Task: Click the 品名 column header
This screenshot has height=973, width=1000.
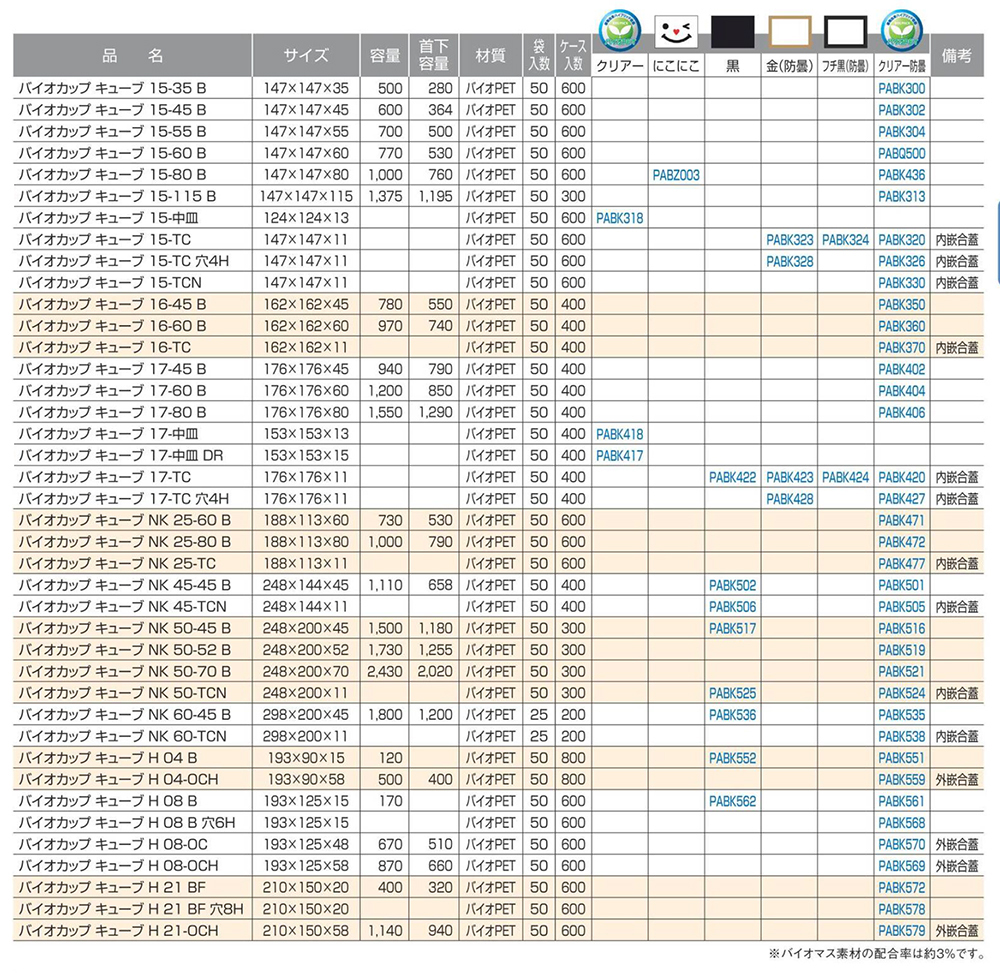Action: [133, 55]
